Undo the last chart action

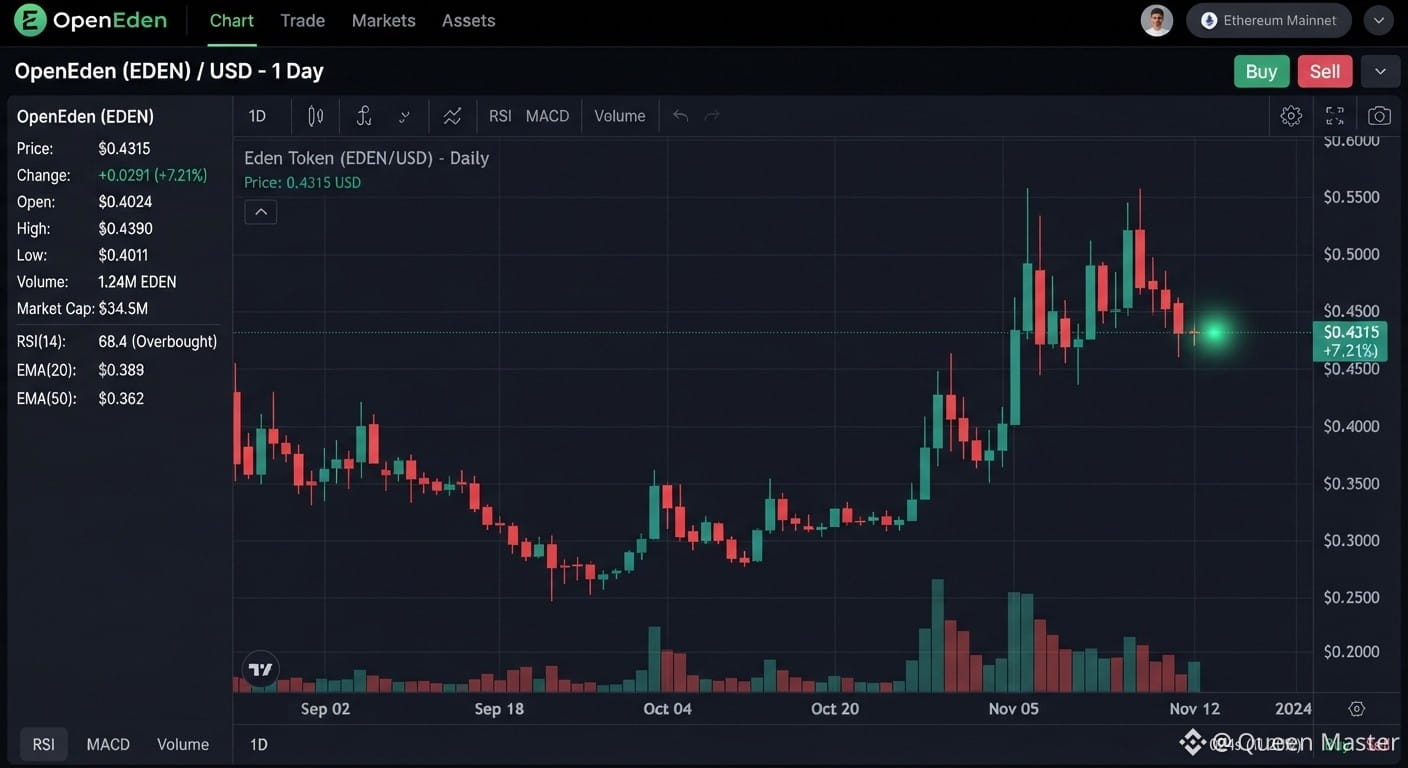(x=680, y=116)
